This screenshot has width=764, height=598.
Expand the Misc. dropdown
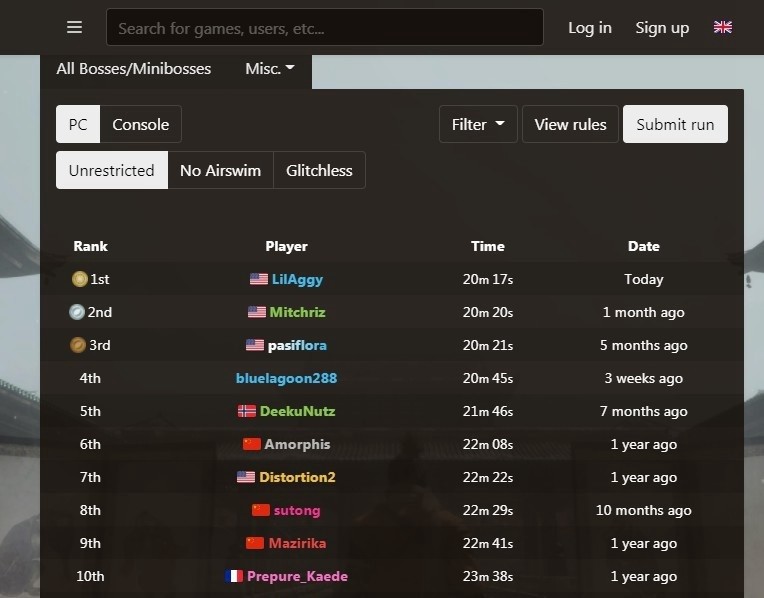pyautogui.click(x=269, y=69)
